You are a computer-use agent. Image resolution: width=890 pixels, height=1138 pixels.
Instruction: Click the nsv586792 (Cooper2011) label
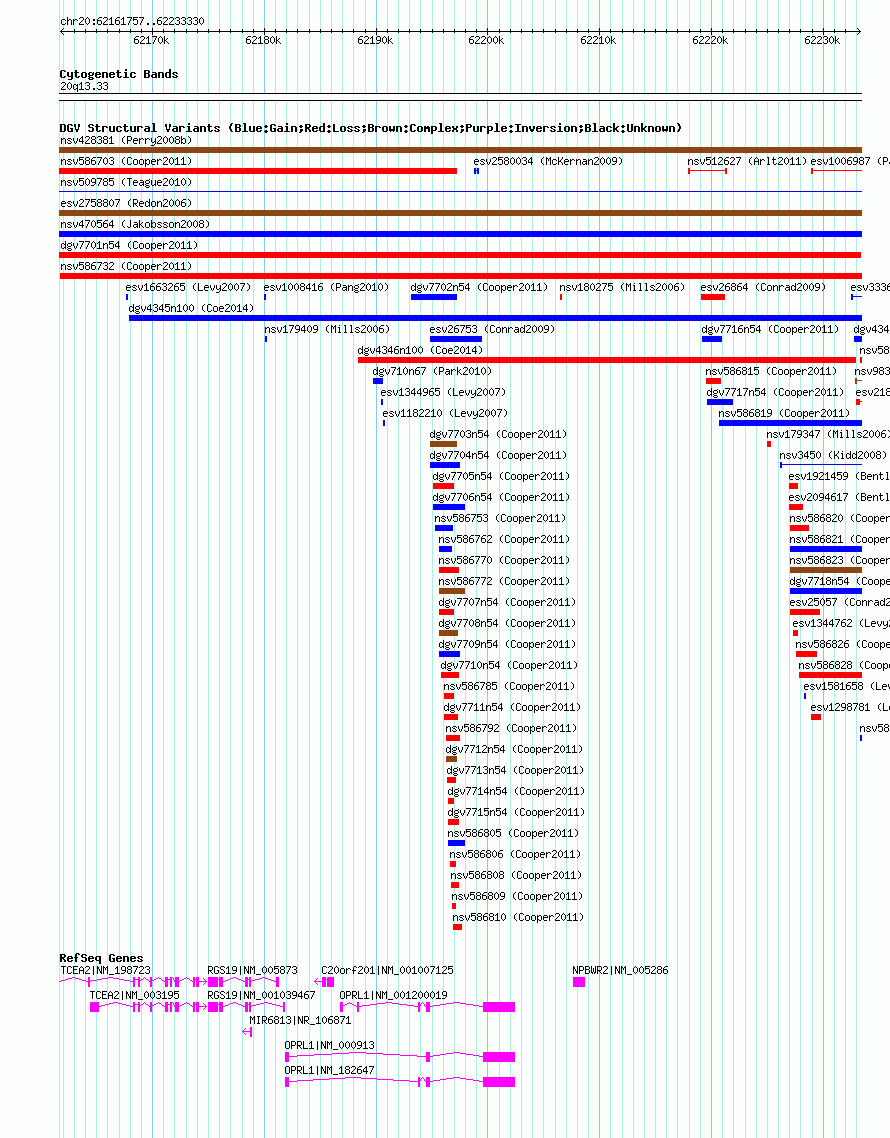511,729
